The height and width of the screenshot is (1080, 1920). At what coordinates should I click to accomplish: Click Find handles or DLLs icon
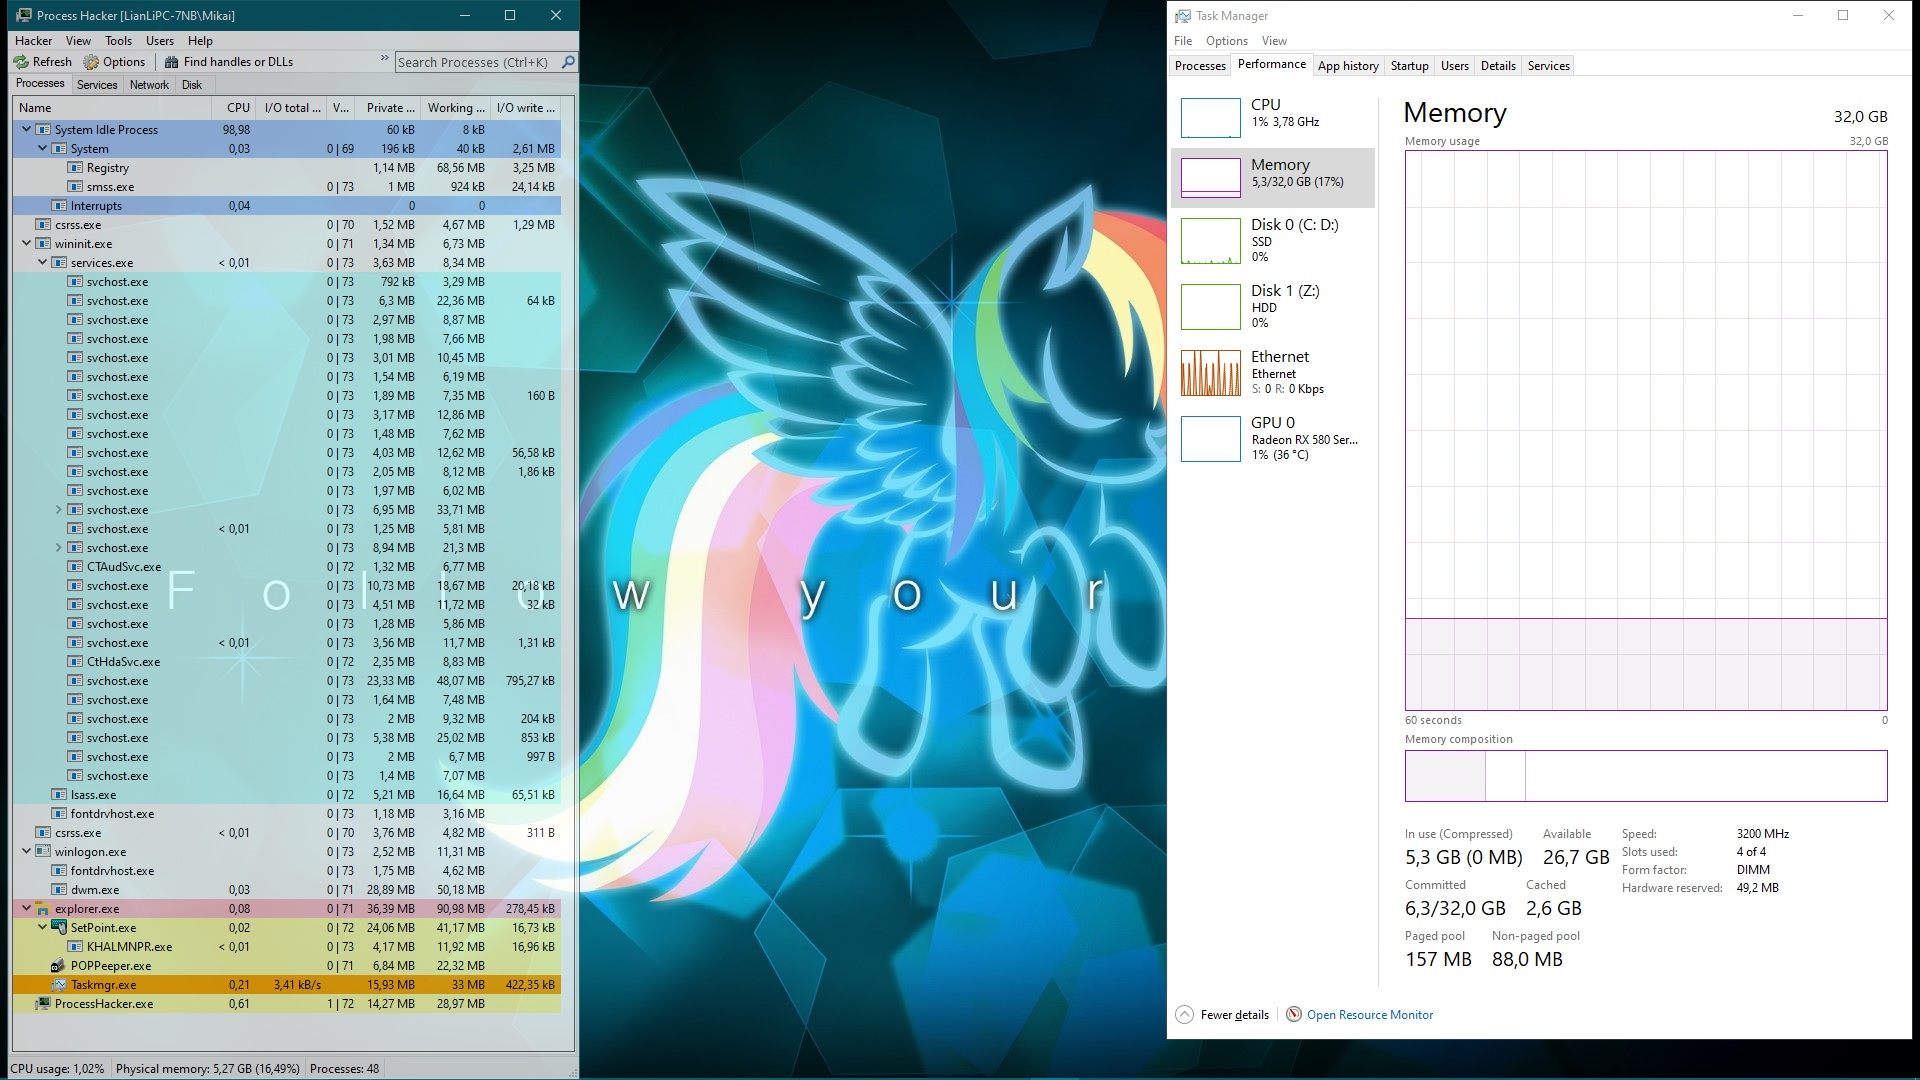(x=172, y=62)
